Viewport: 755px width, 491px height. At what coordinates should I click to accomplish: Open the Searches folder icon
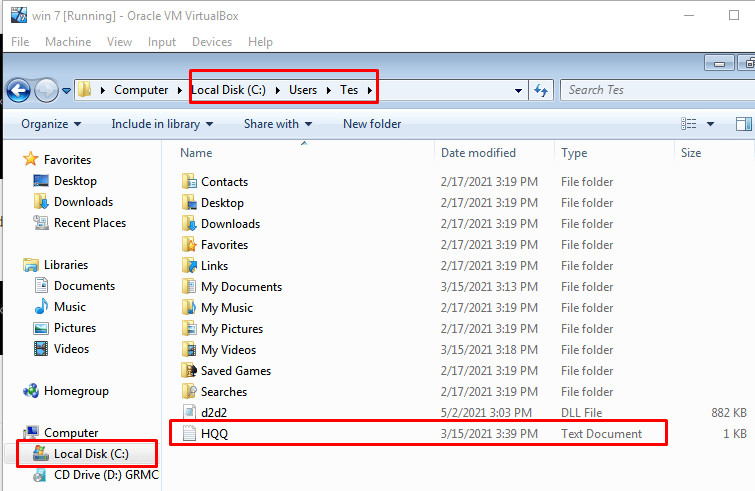tap(190, 392)
